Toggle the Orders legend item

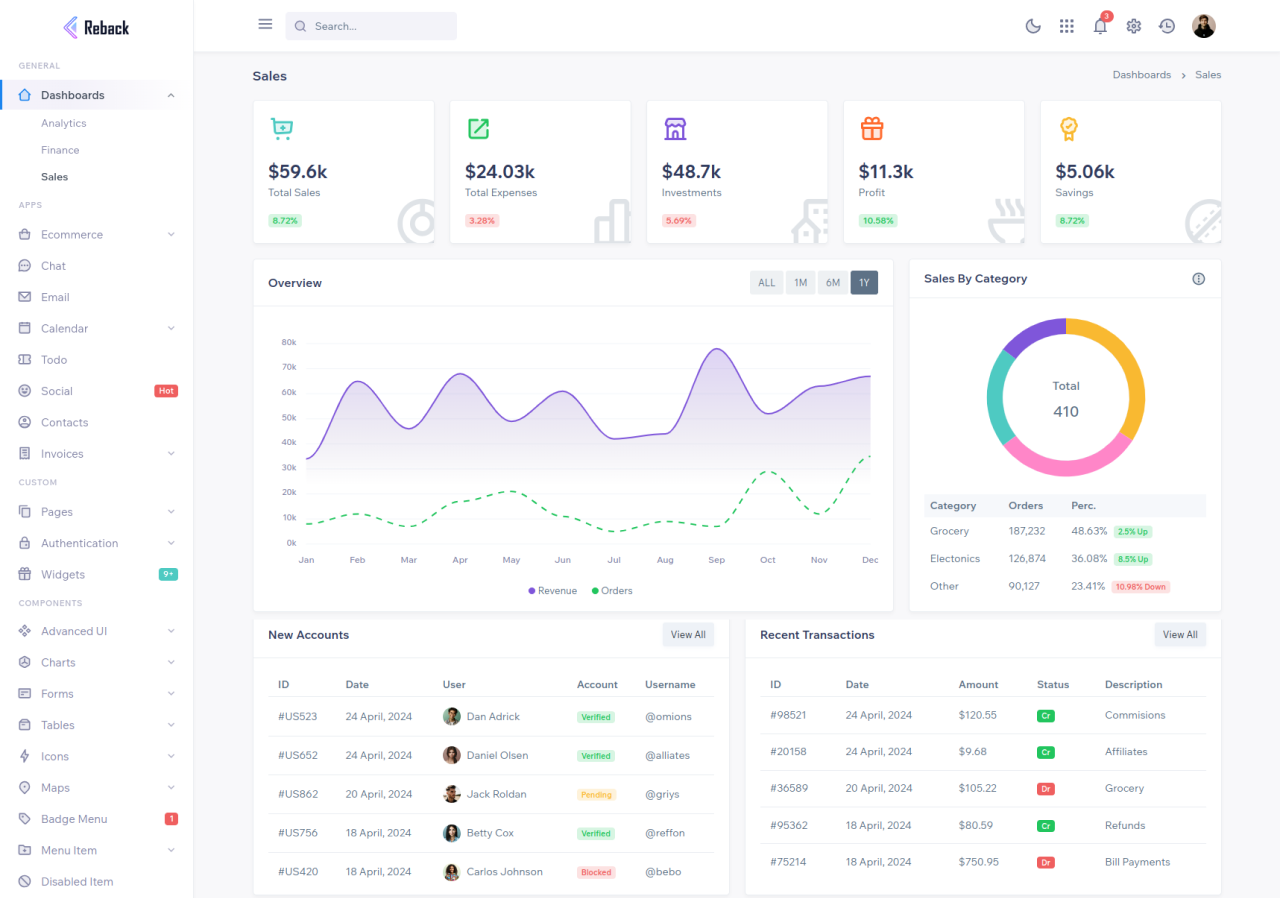coord(612,591)
